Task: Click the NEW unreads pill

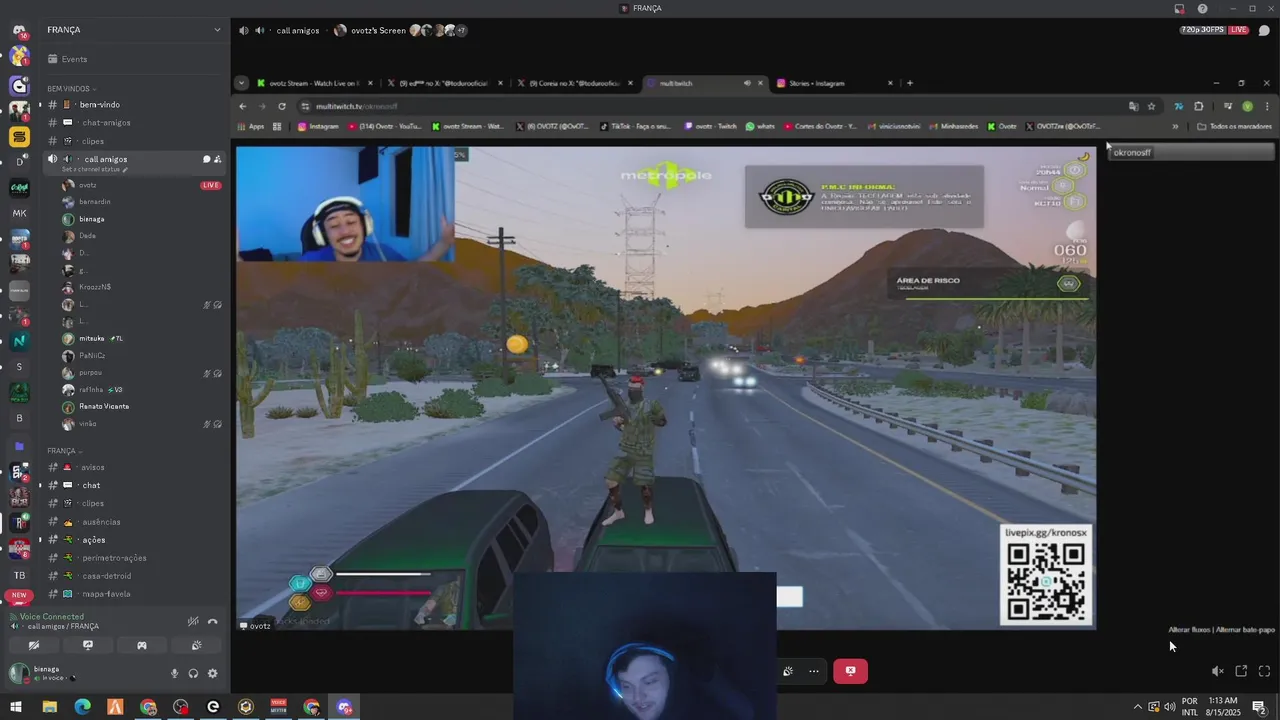Action: click(x=18, y=596)
